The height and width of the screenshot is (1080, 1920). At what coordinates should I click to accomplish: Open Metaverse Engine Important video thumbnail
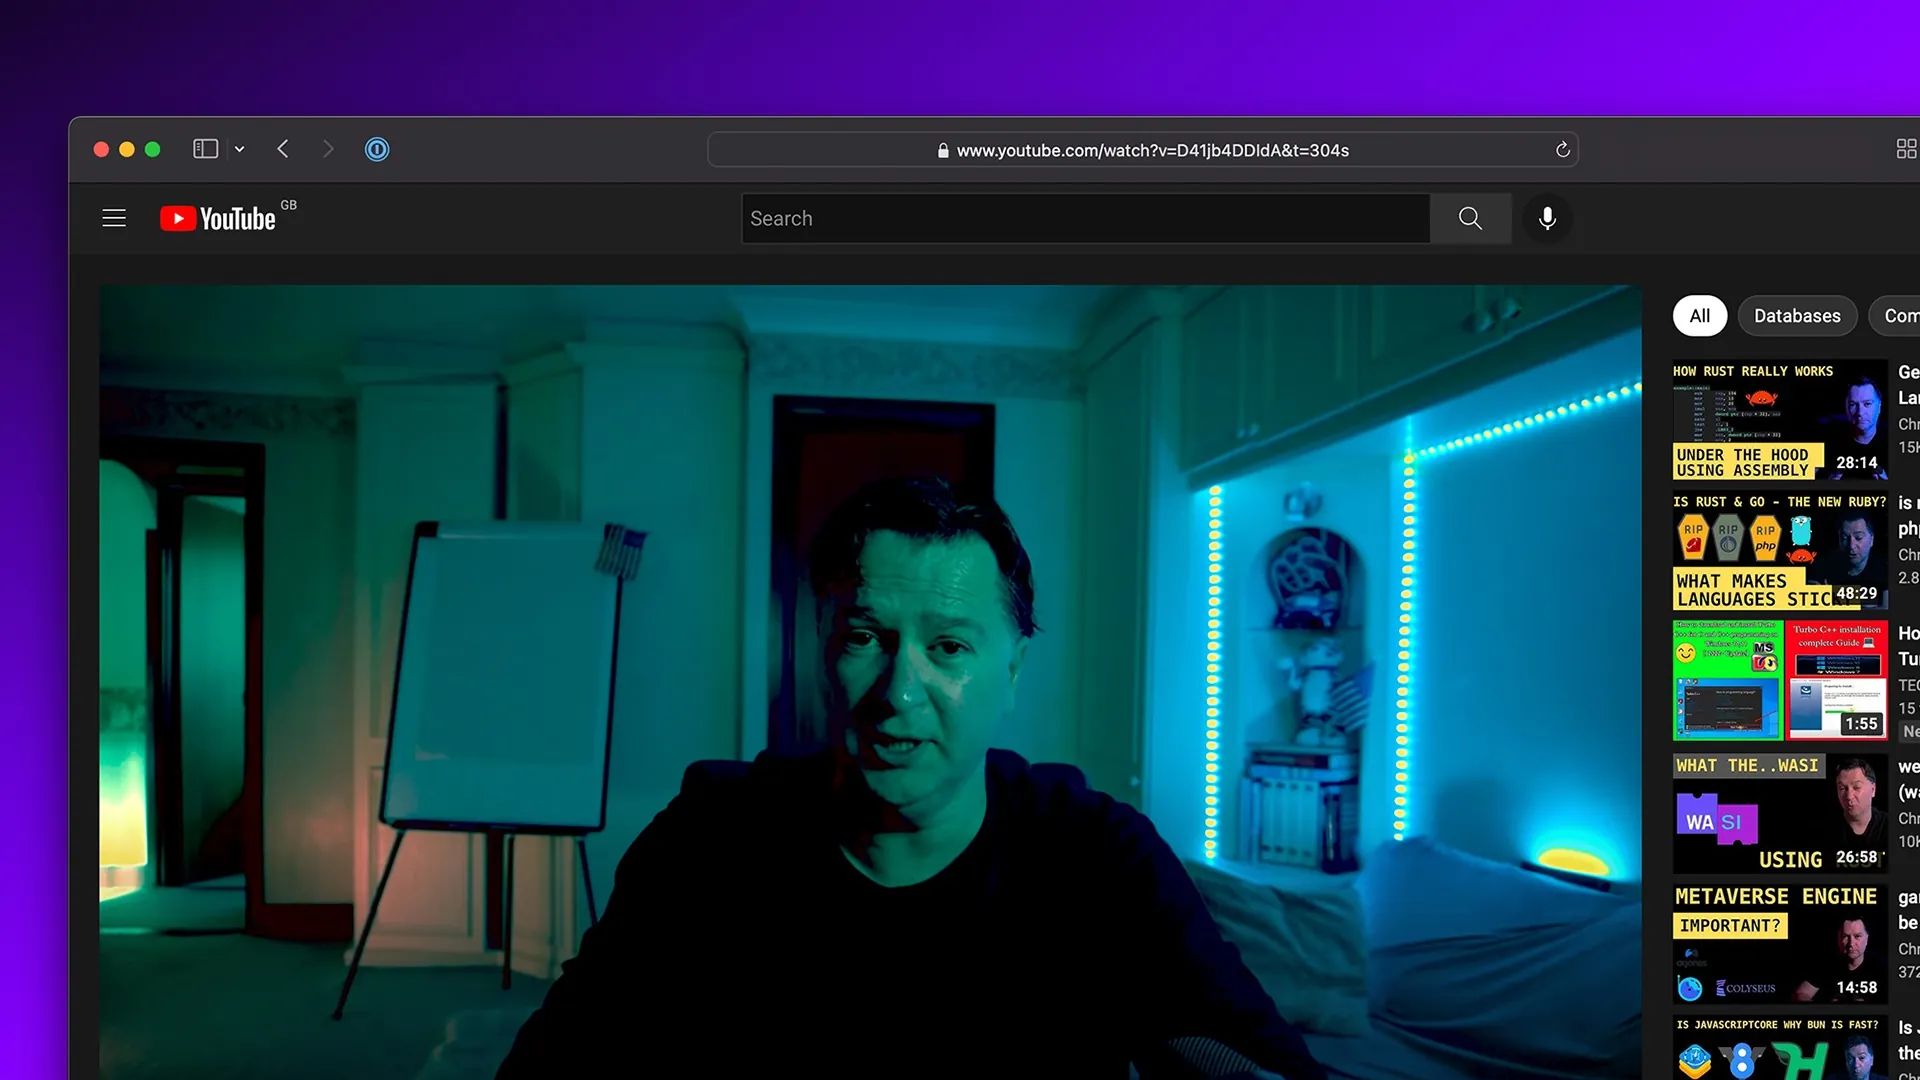click(1779, 943)
